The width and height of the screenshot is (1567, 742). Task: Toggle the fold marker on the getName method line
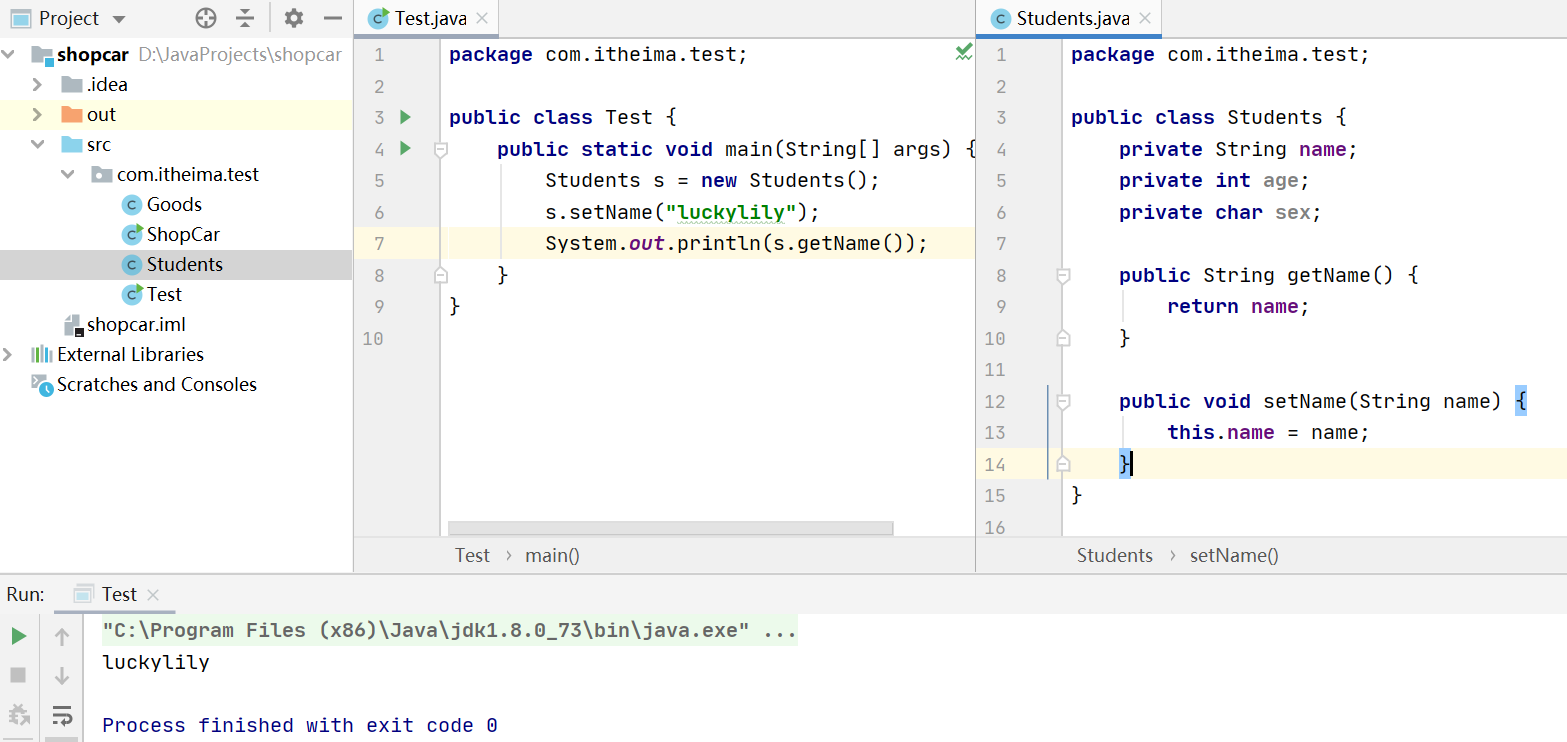click(1063, 275)
